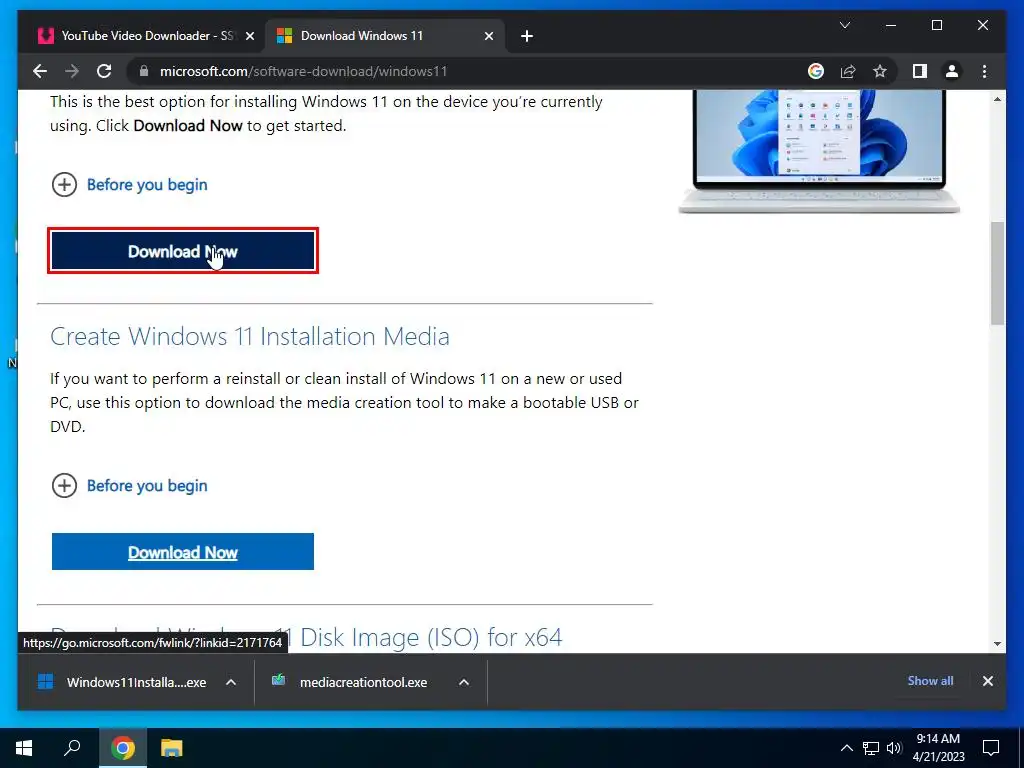The width and height of the screenshot is (1024, 768).
Task: Expand Before you begin under Installation Assistant
Action: pos(129,185)
